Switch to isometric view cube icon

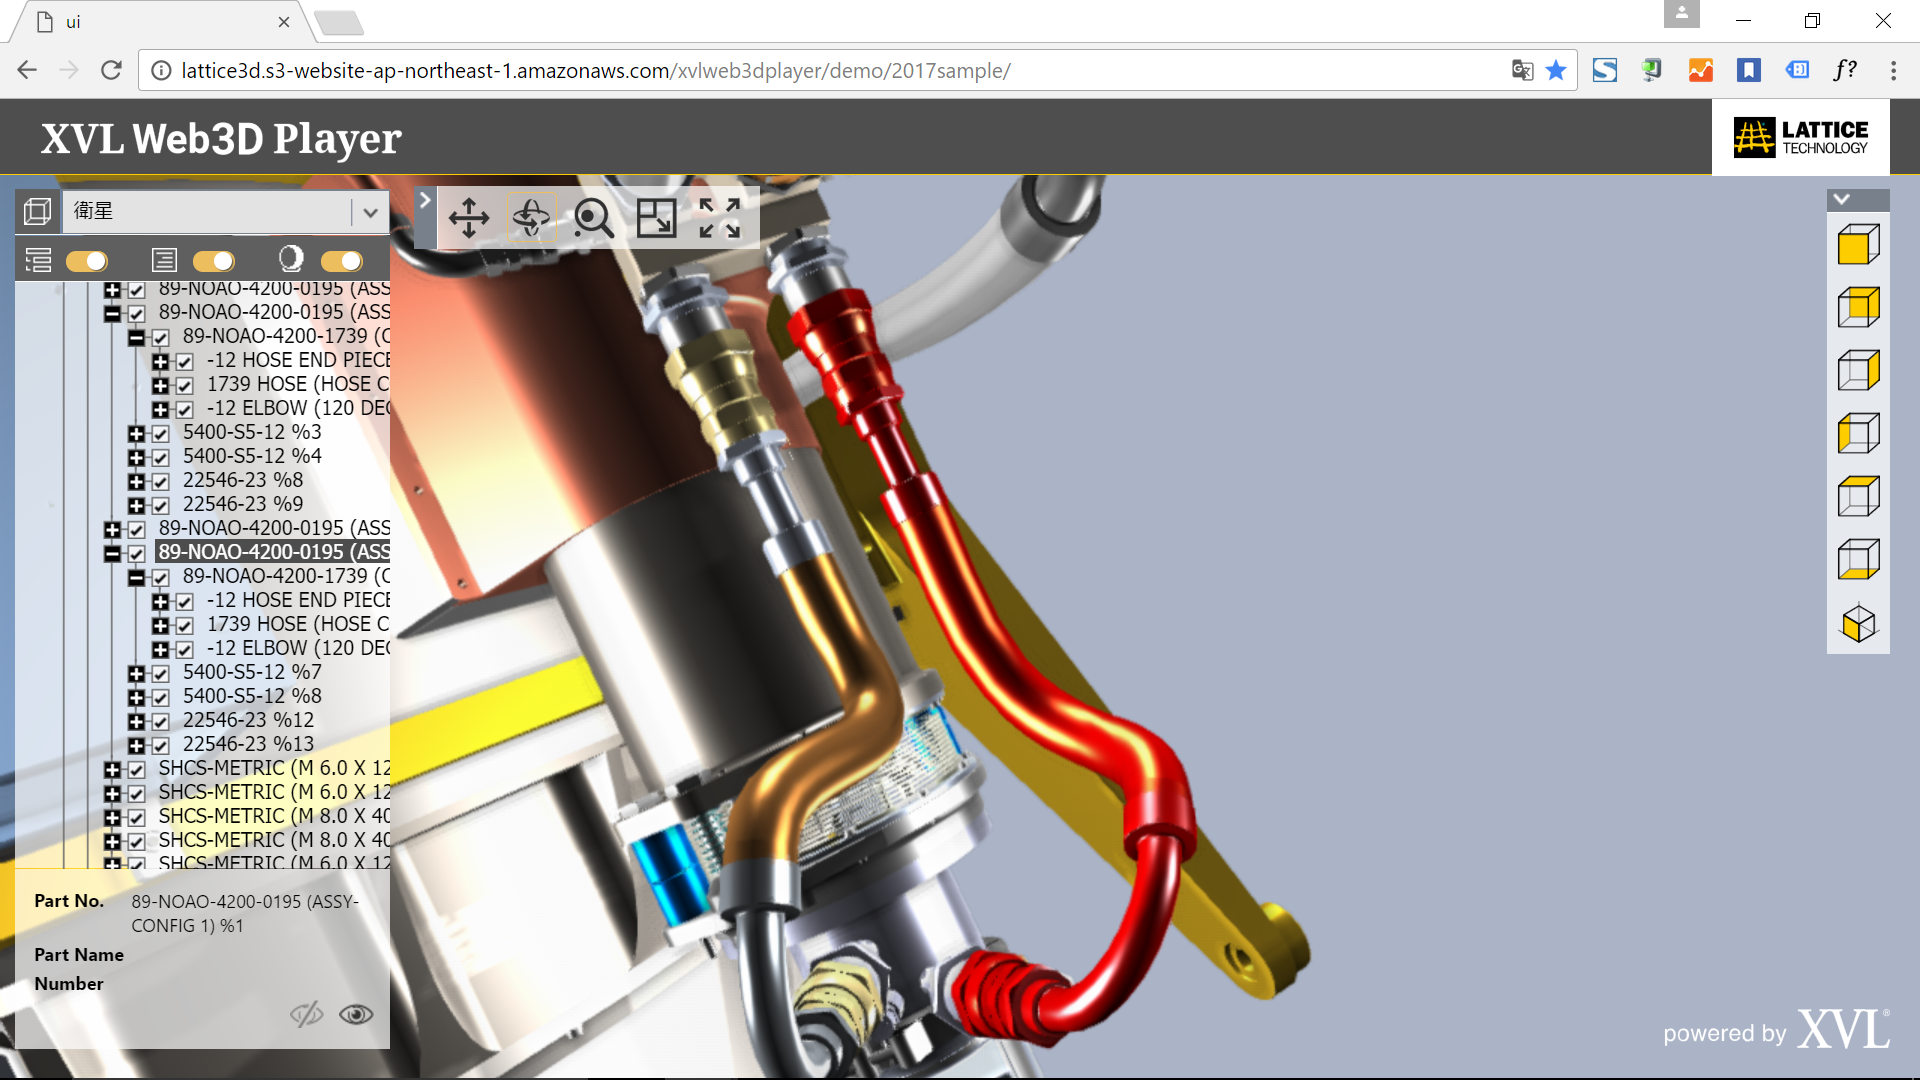[x=1858, y=623]
